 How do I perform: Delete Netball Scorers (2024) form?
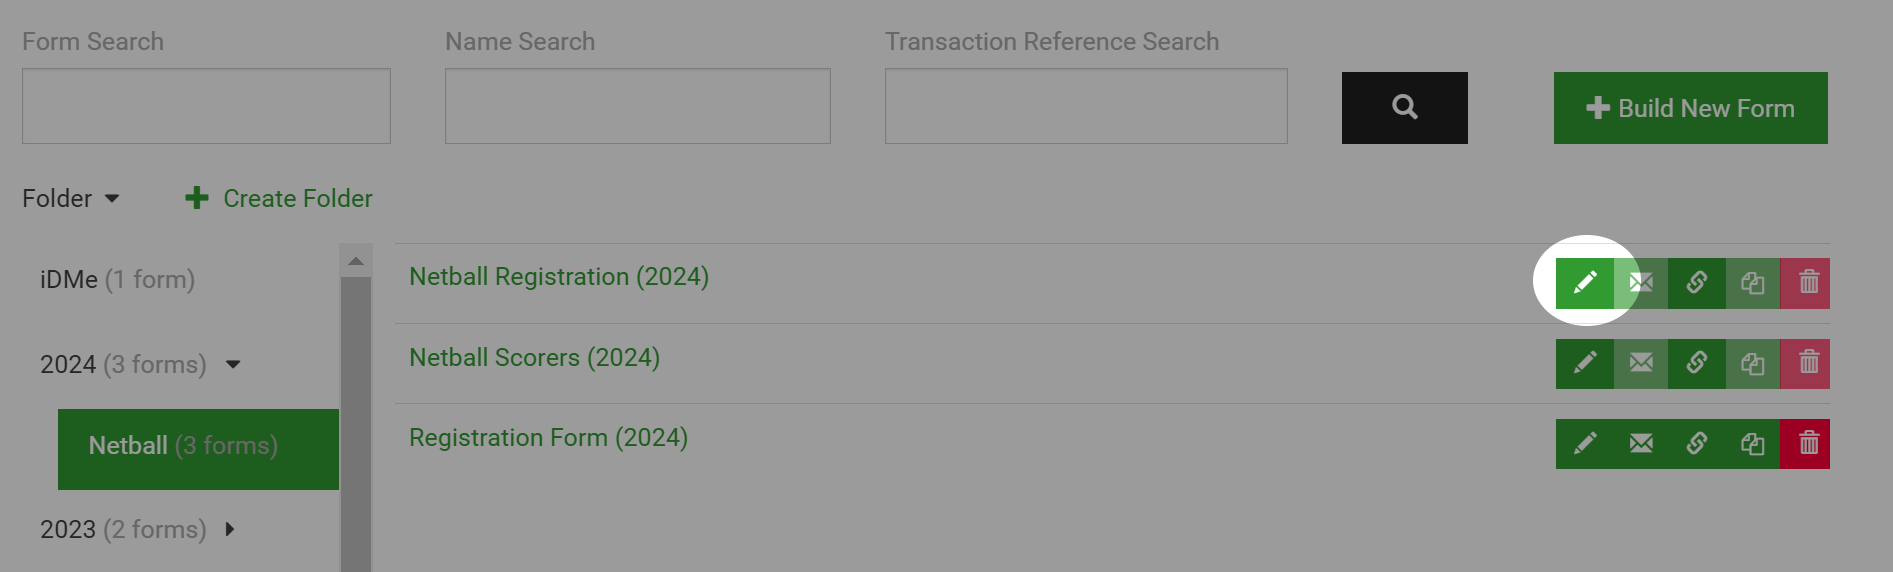coord(1808,363)
